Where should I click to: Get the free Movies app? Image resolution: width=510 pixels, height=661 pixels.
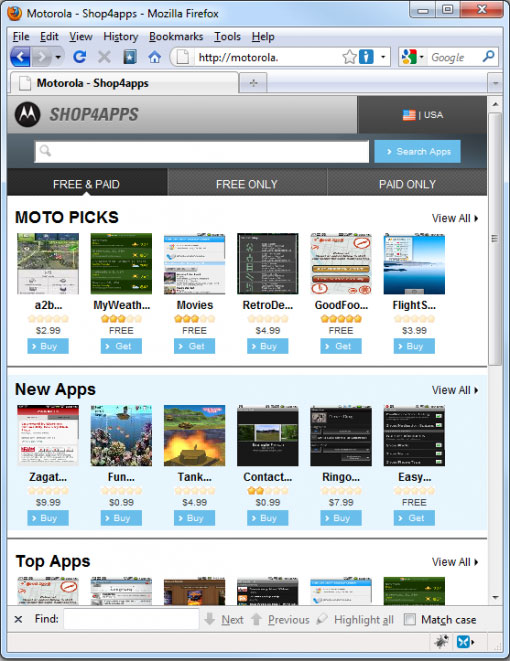[x=194, y=346]
